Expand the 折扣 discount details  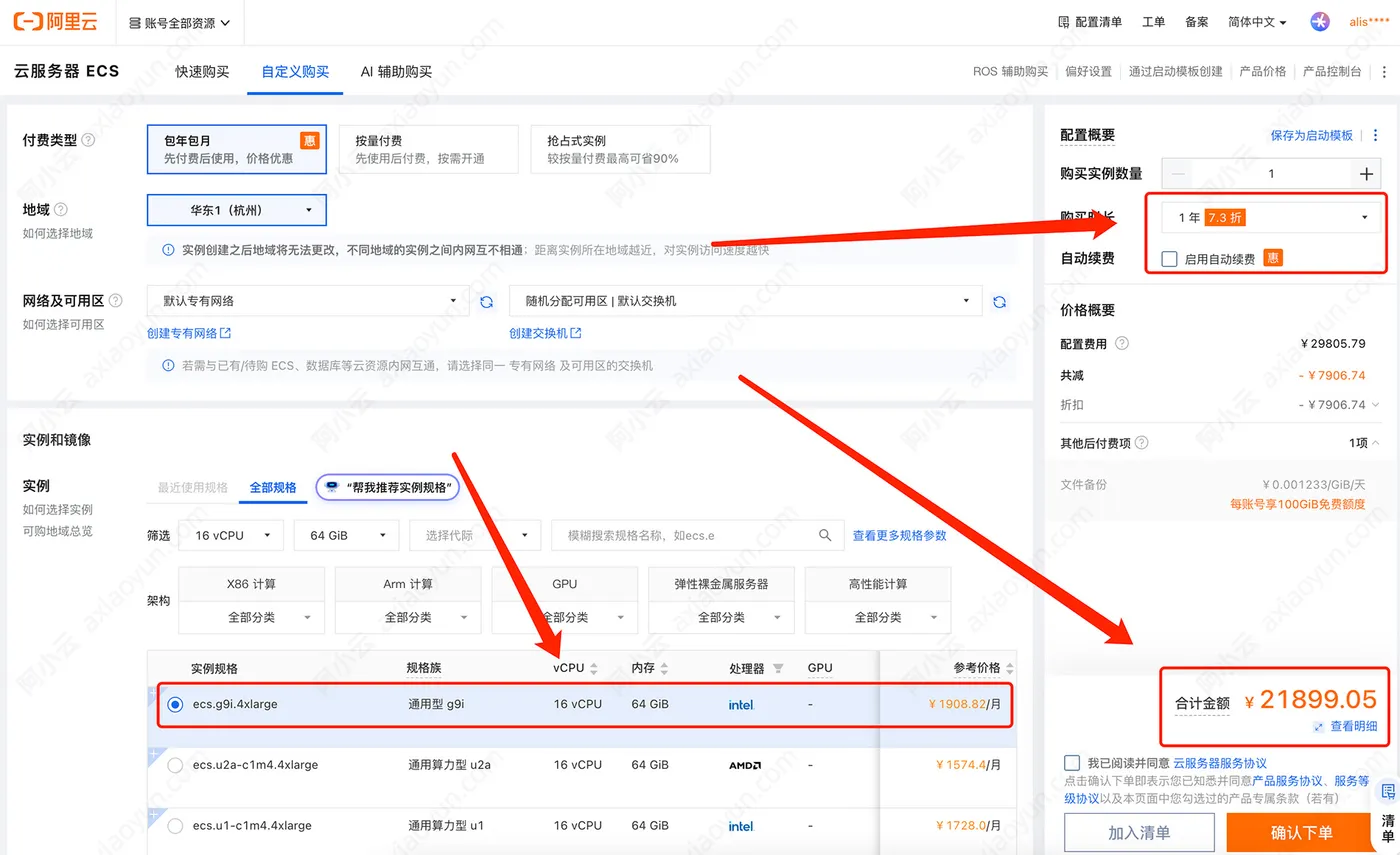[1376, 405]
